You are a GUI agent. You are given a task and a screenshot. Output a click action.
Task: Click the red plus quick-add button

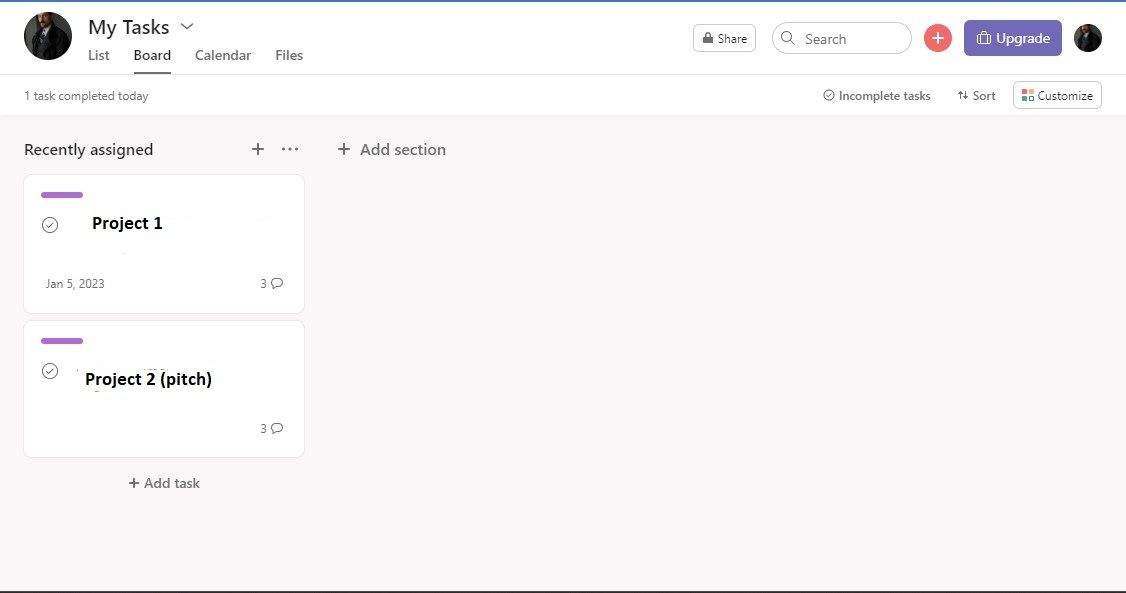[x=937, y=38]
